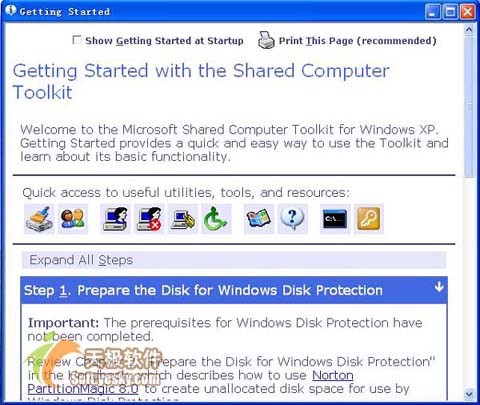Click the Step 1 Prepare the Disk header
Screen dimensions: 480x405
[234, 290]
